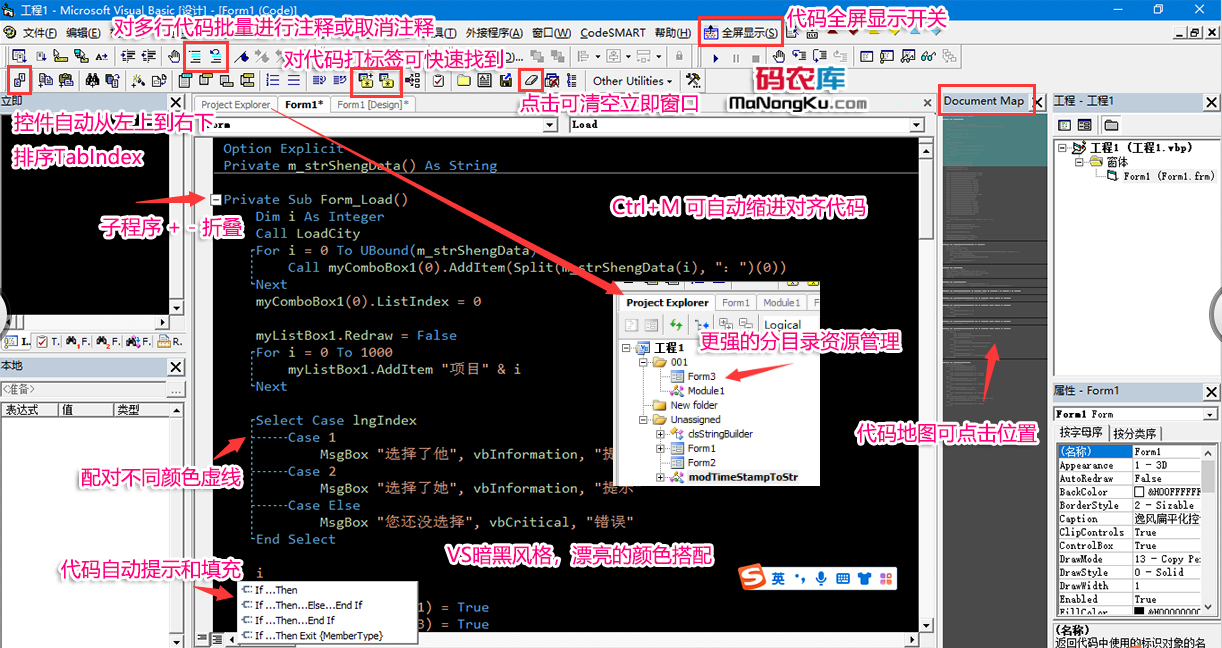The width and height of the screenshot is (1222, 648).
Task: Click the Break pause icon
Action: (736, 58)
